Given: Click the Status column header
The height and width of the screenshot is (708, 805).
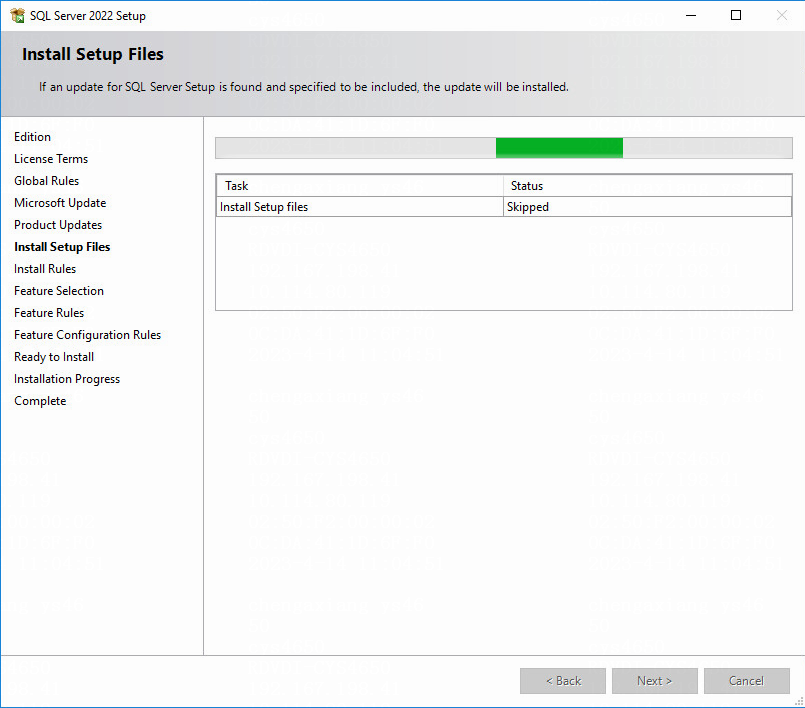Looking at the screenshot, I should point(647,186).
